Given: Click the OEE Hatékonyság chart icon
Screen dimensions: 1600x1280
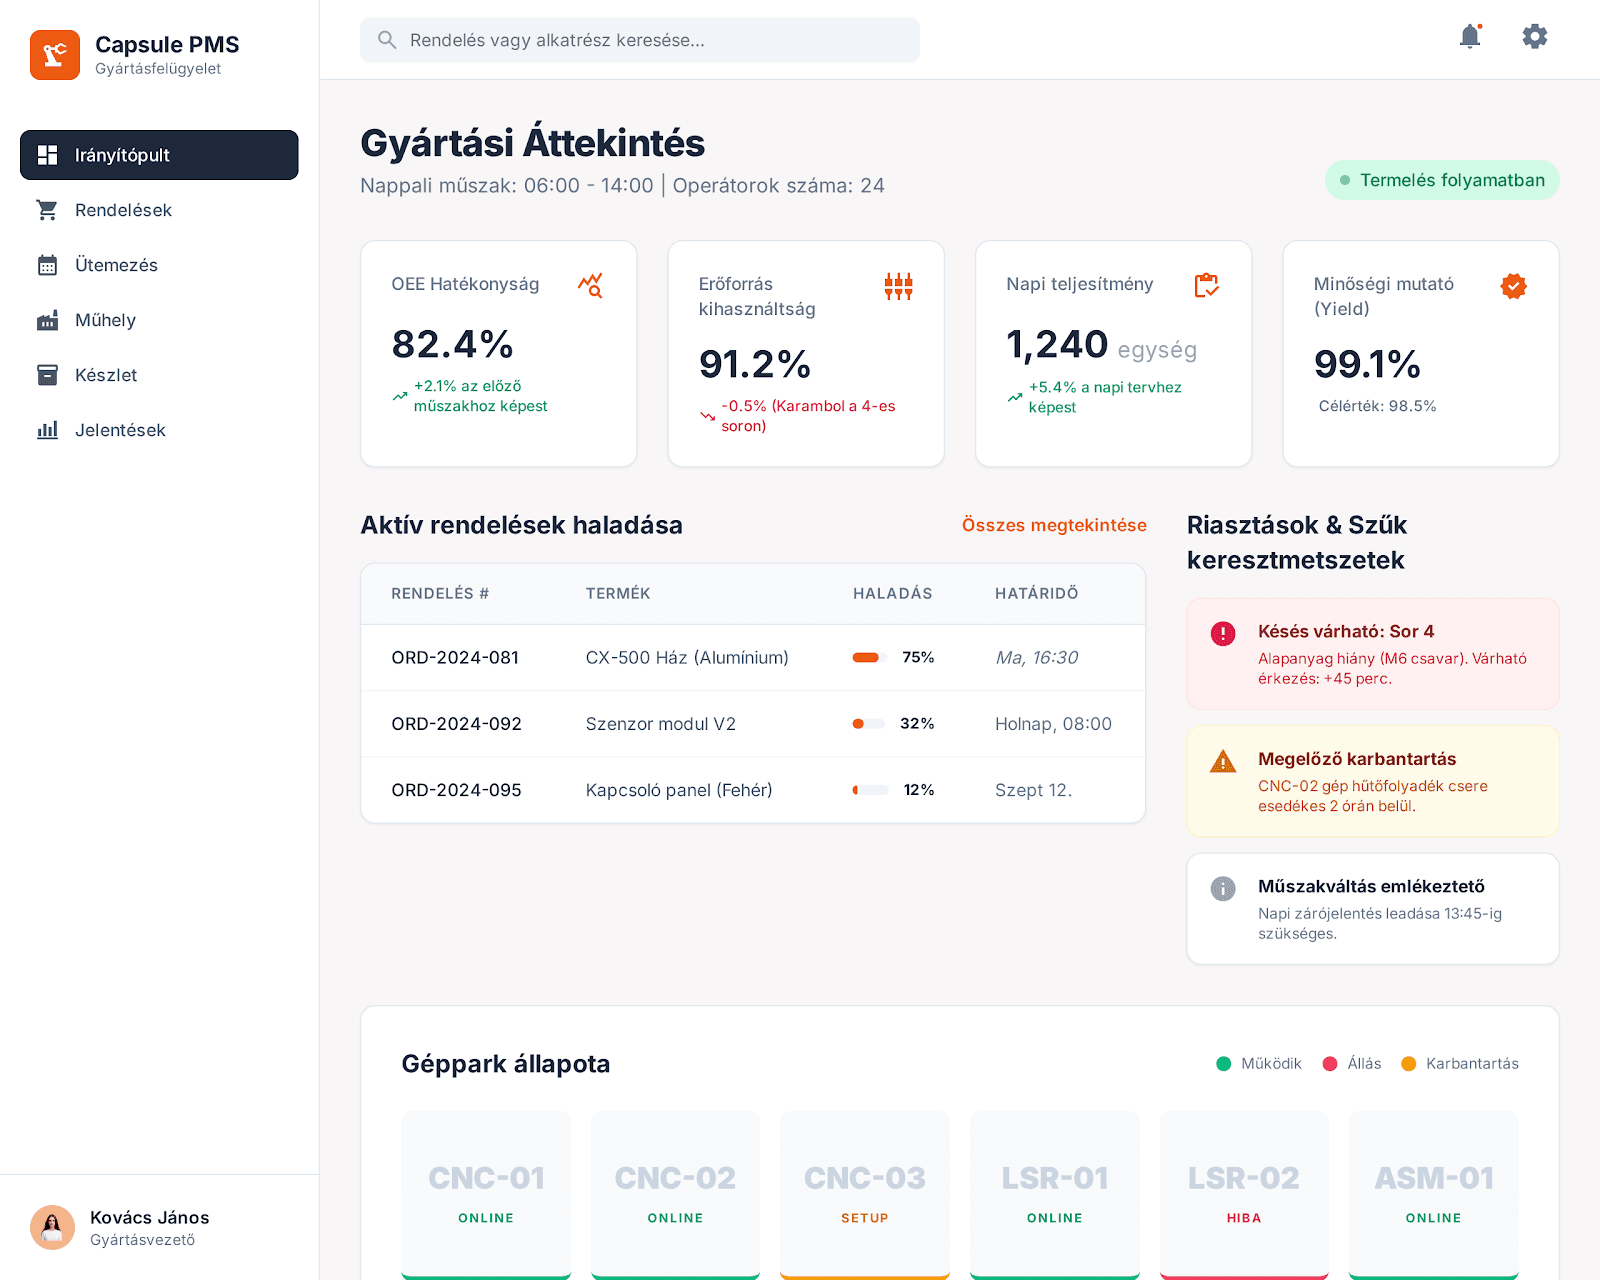Looking at the screenshot, I should [x=590, y=286].
